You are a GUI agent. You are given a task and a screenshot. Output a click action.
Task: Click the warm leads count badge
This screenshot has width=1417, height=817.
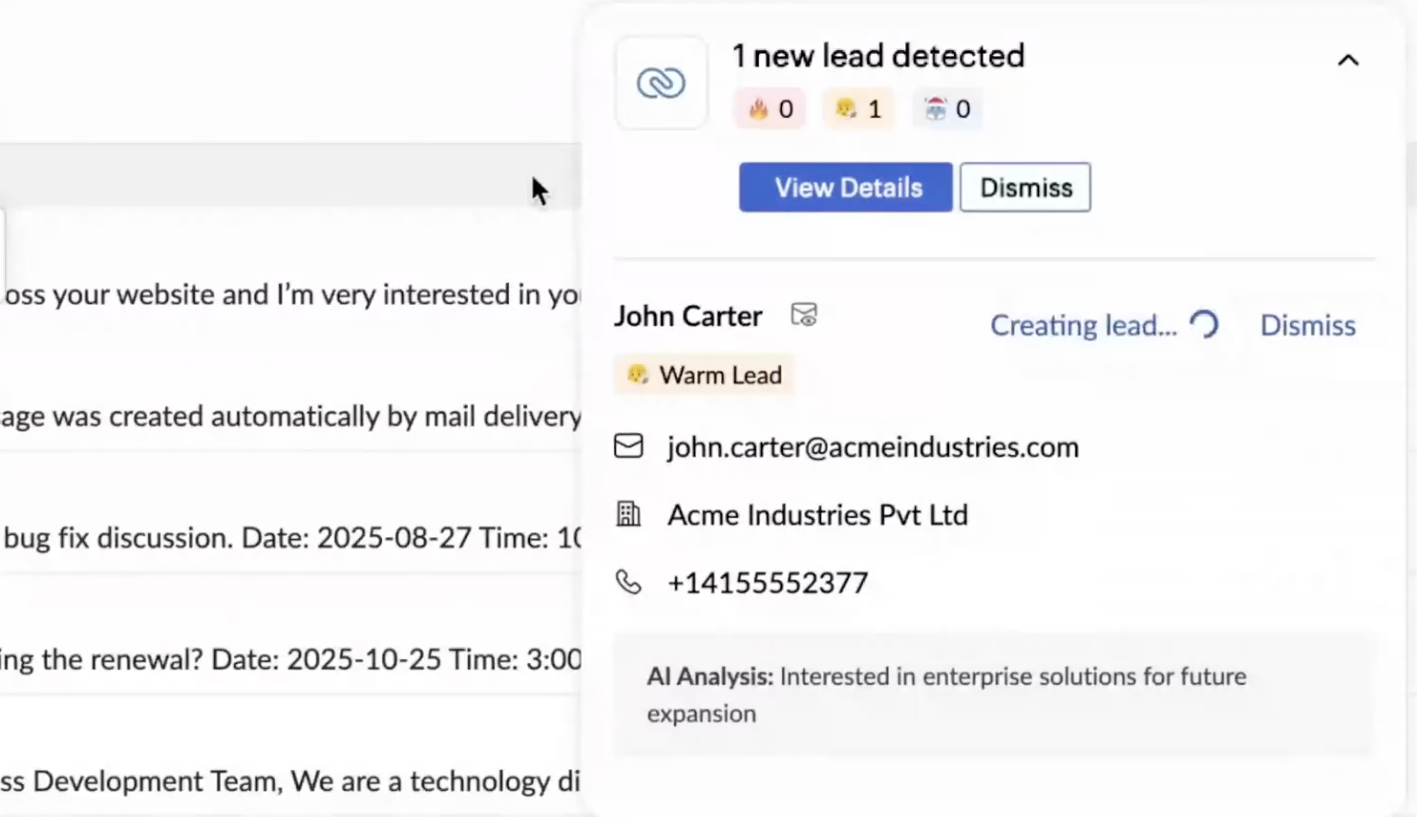point(858,109)
